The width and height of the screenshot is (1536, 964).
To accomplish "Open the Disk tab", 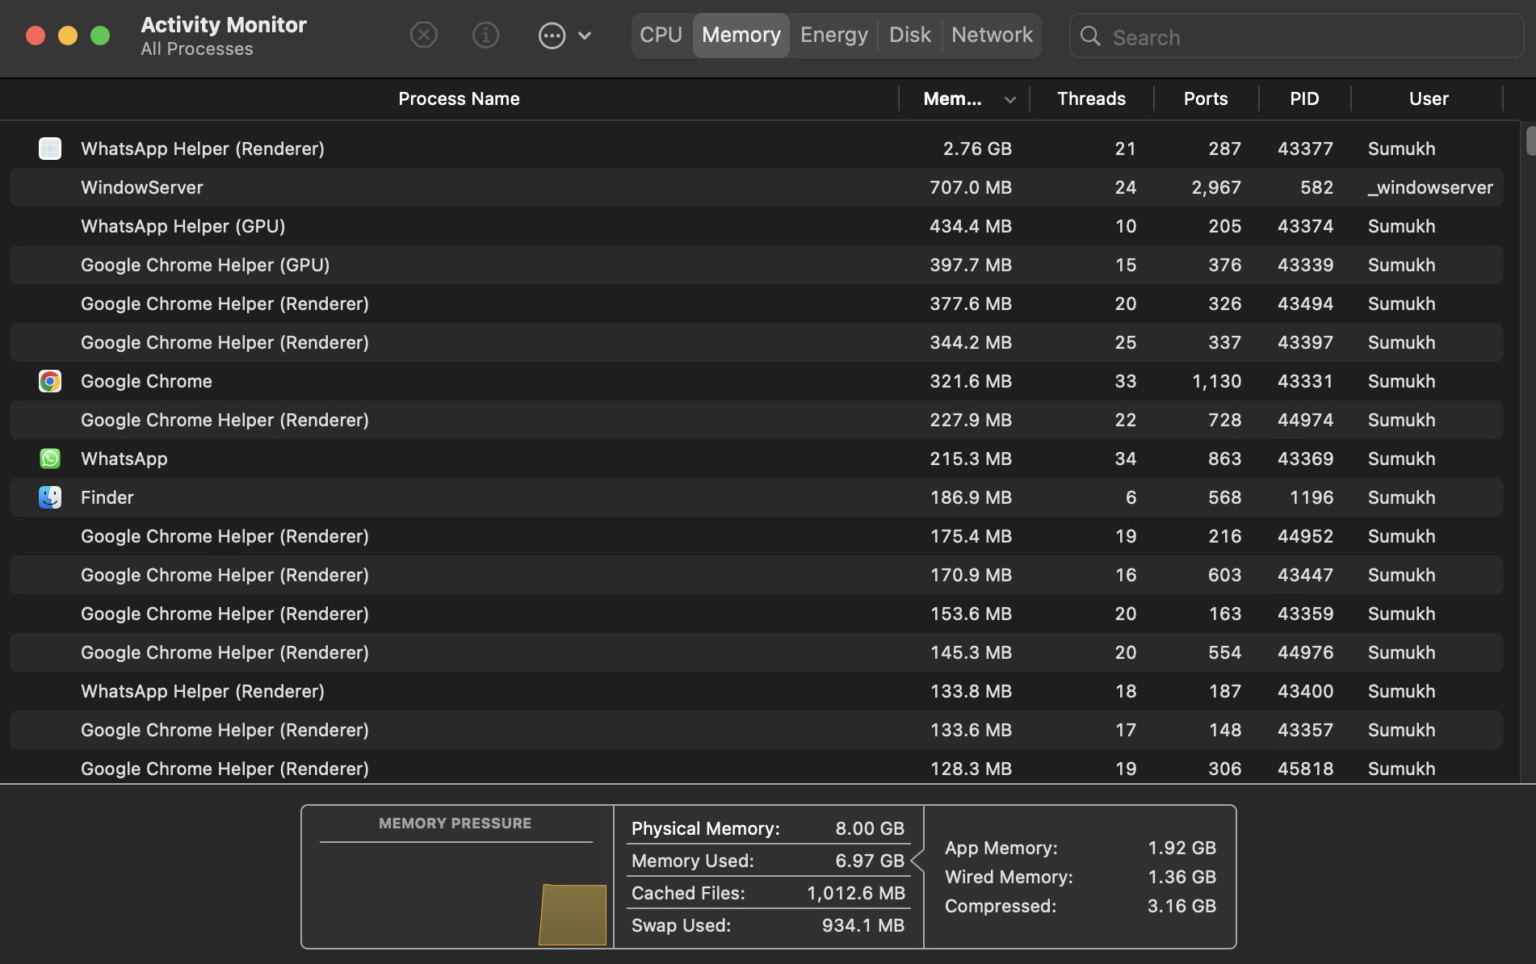I will pos(909,35).
